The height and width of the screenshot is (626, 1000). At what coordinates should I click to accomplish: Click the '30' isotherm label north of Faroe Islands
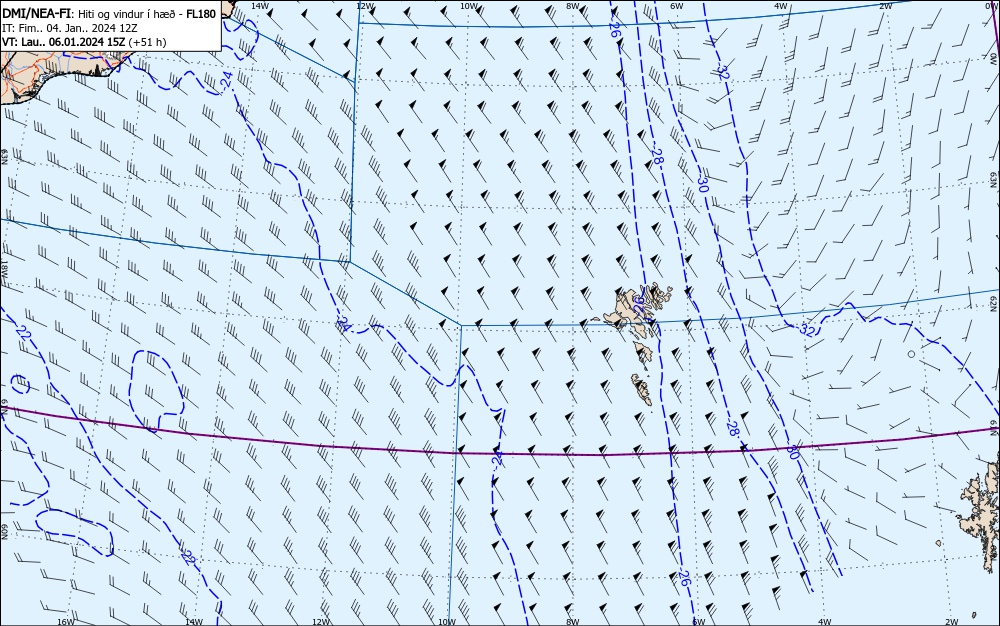tap(702, 185)
